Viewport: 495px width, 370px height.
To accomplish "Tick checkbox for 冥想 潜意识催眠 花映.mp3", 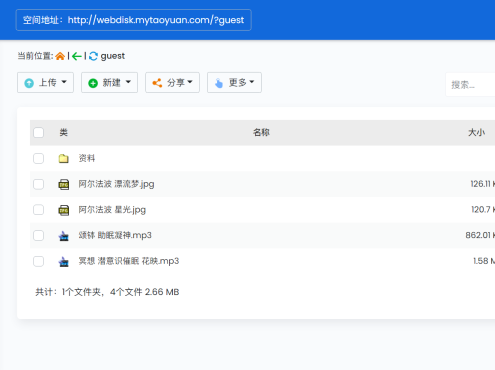I will (x=38, y=261).
